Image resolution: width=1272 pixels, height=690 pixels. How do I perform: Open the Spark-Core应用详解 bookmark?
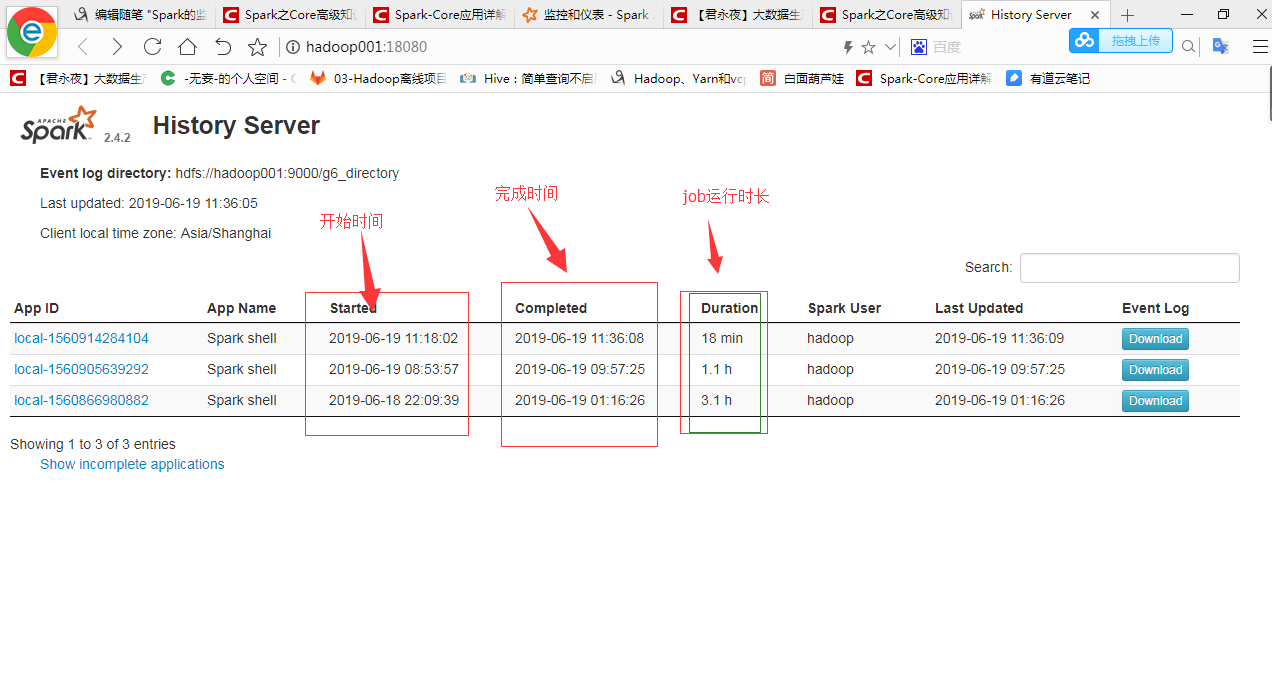tap(925, 78)
